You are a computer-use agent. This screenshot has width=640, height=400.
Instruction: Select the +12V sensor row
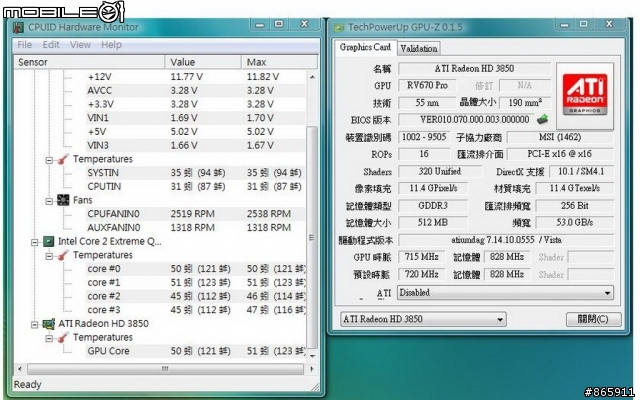[x=195, y=77]
